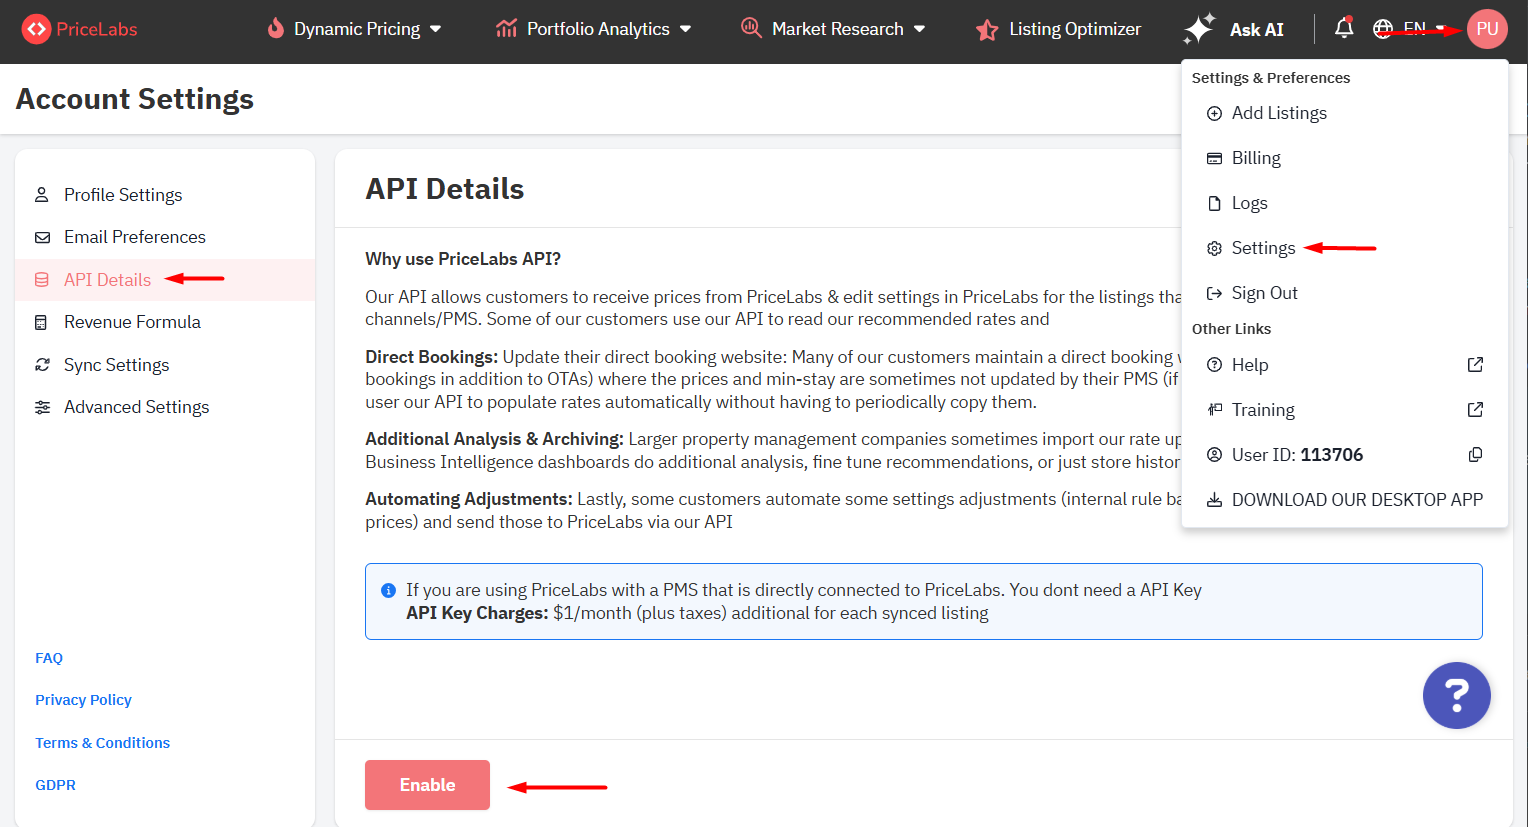The width and height of the screenshot is (1528, 827).
Task: Open the EN language selector
Action: click(x=1411, y=29)
